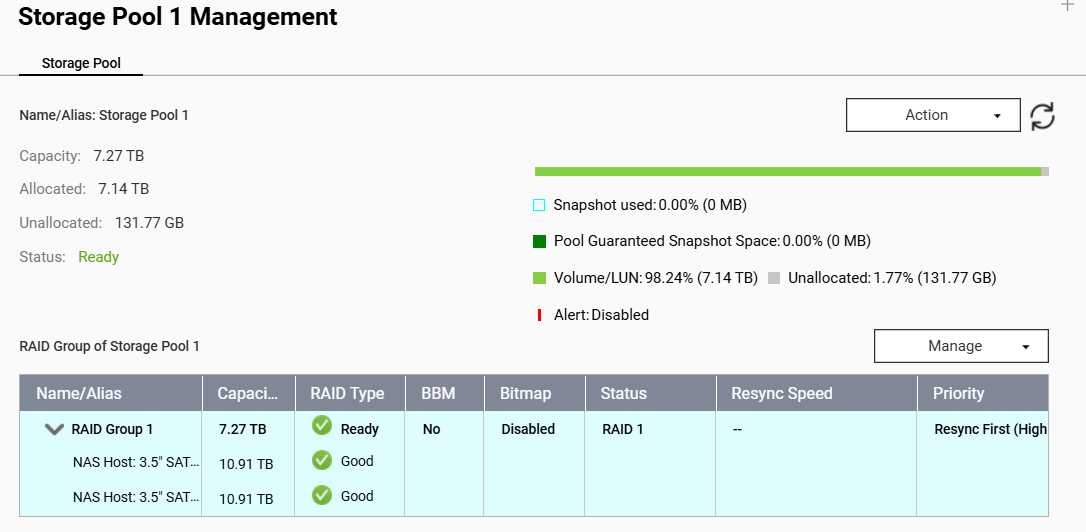Open the Manage dropdown menu

coord(960,346)
